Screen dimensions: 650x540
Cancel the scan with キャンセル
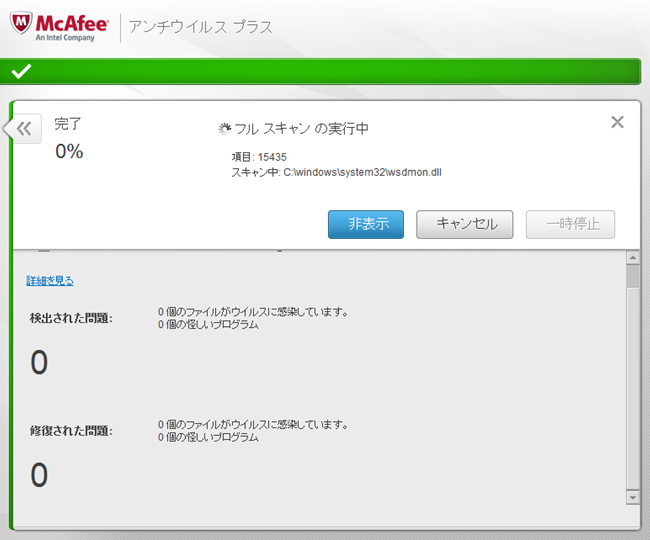pyautogui.click(x=465, y=224)
